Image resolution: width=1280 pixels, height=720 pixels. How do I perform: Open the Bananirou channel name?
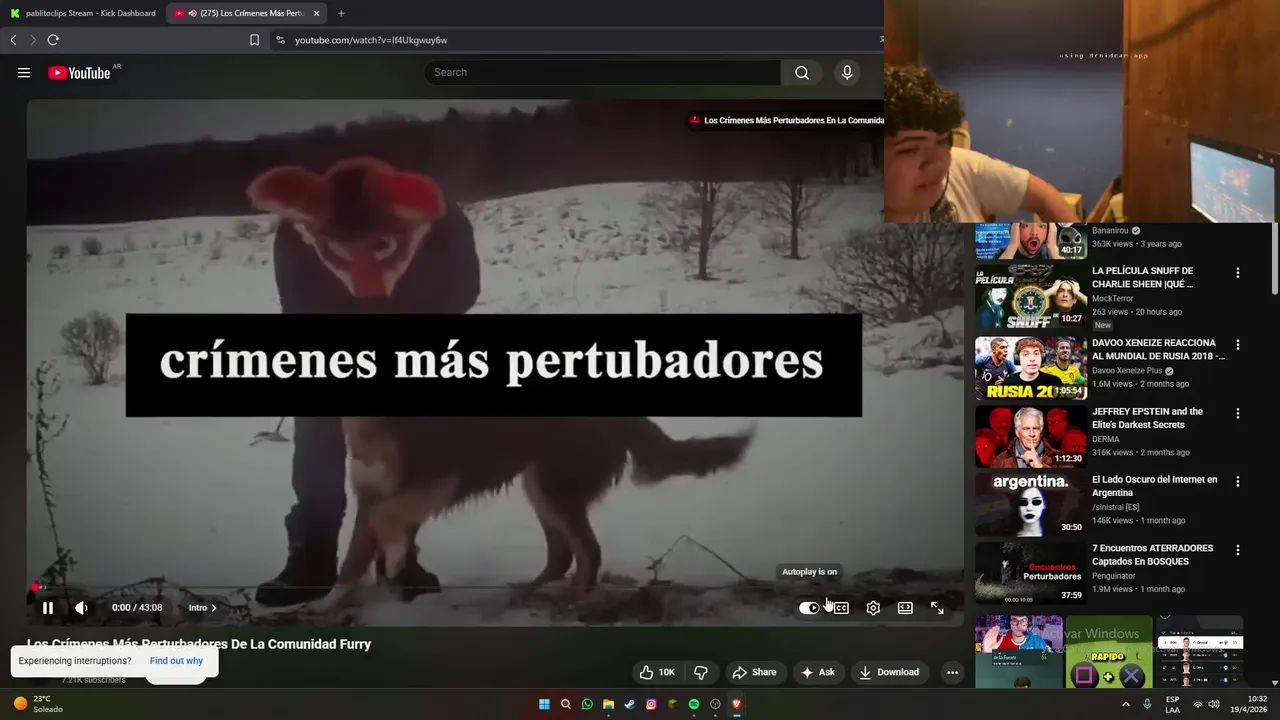point(1110,230)
